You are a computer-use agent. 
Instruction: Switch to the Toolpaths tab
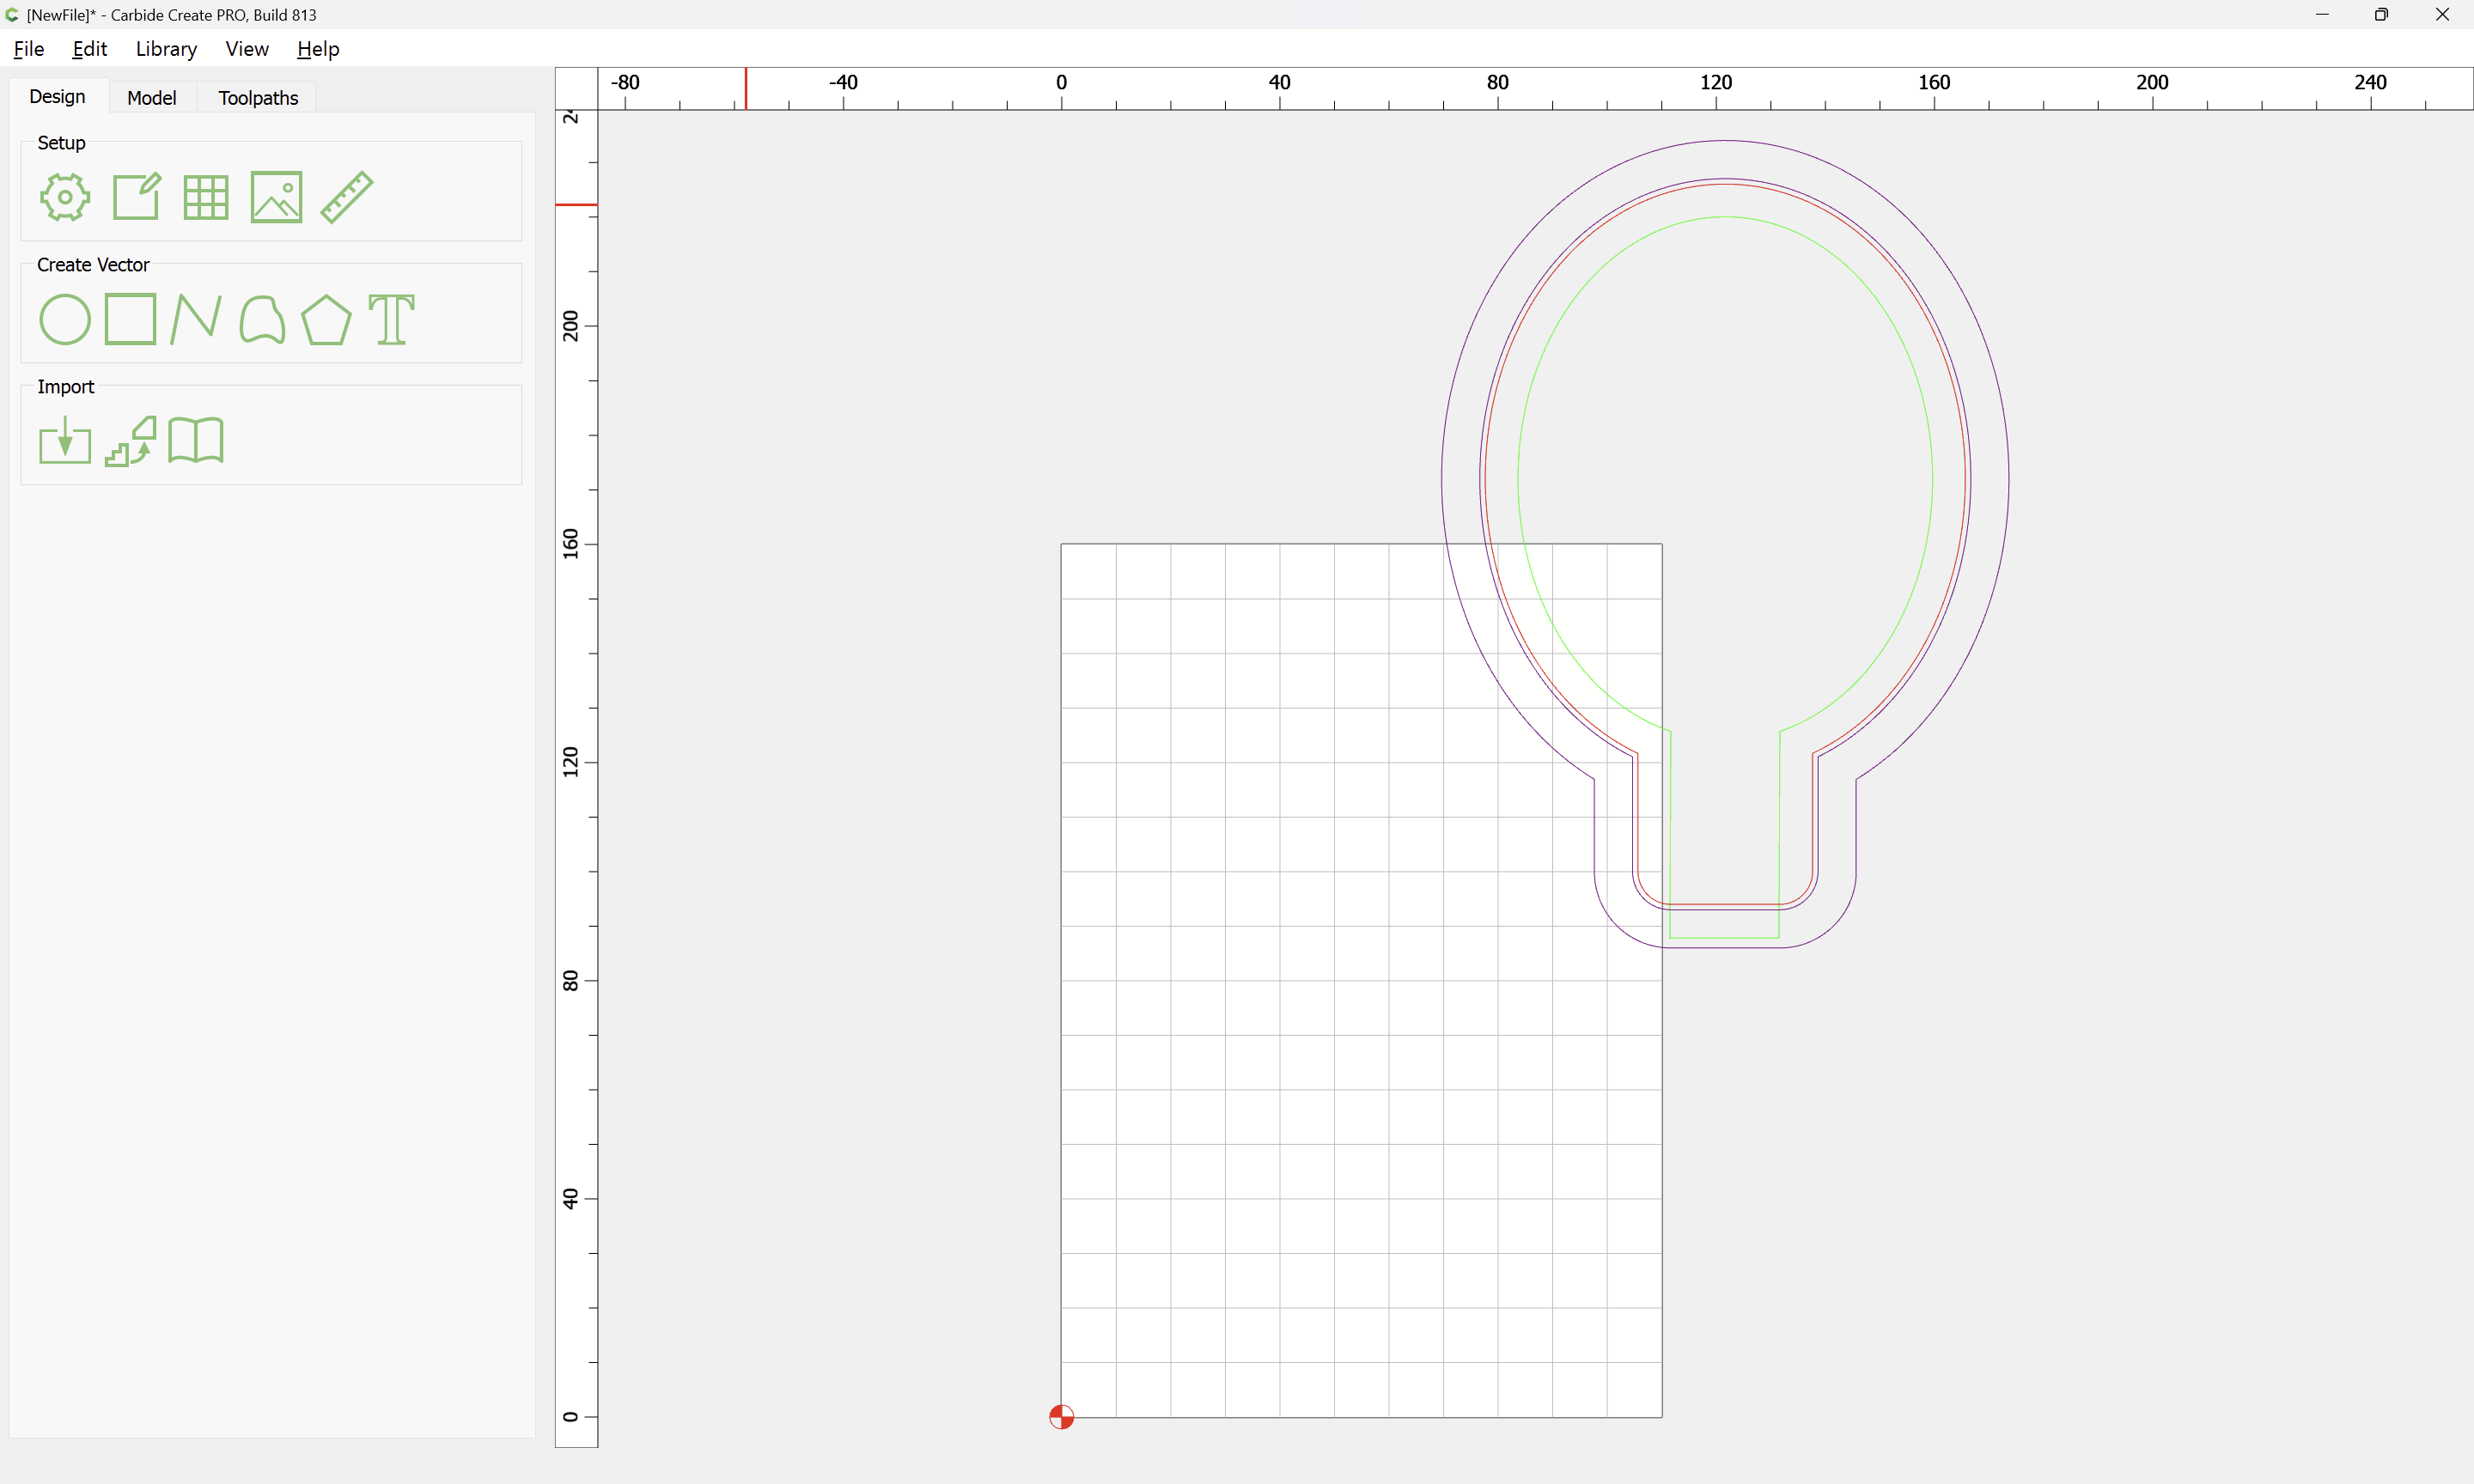[258, 97]
